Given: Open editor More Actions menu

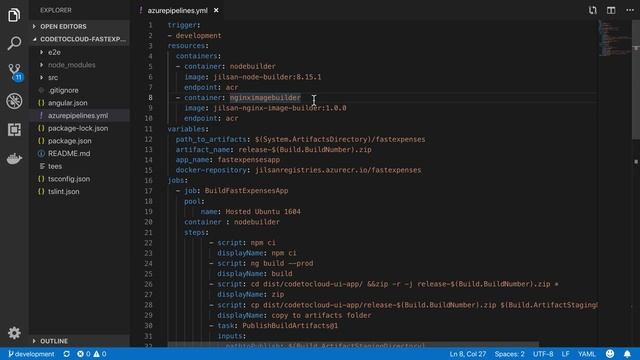Looking at the screenshot, I should pos(630,10).
